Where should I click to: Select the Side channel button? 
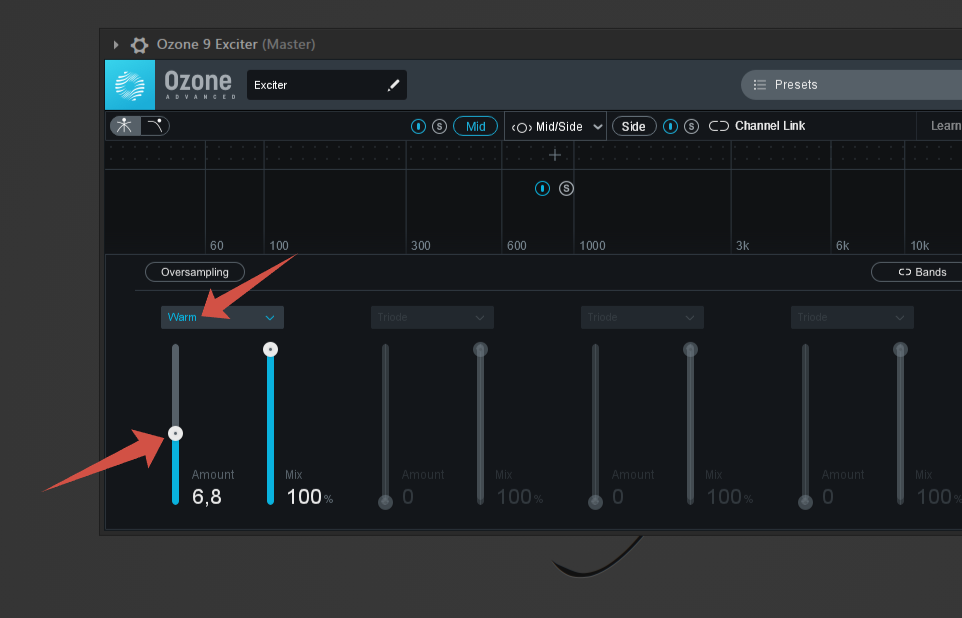tap(634, 126)
